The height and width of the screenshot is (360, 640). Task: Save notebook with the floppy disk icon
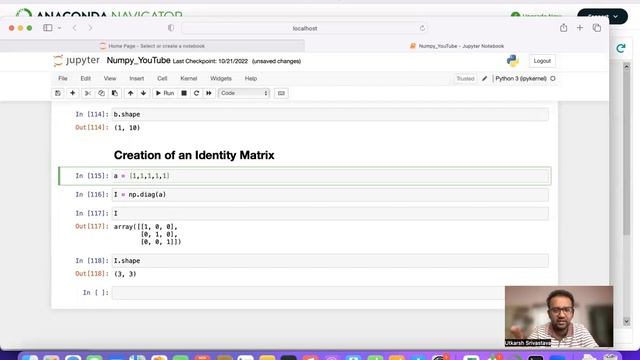click(x=58, y=93)
